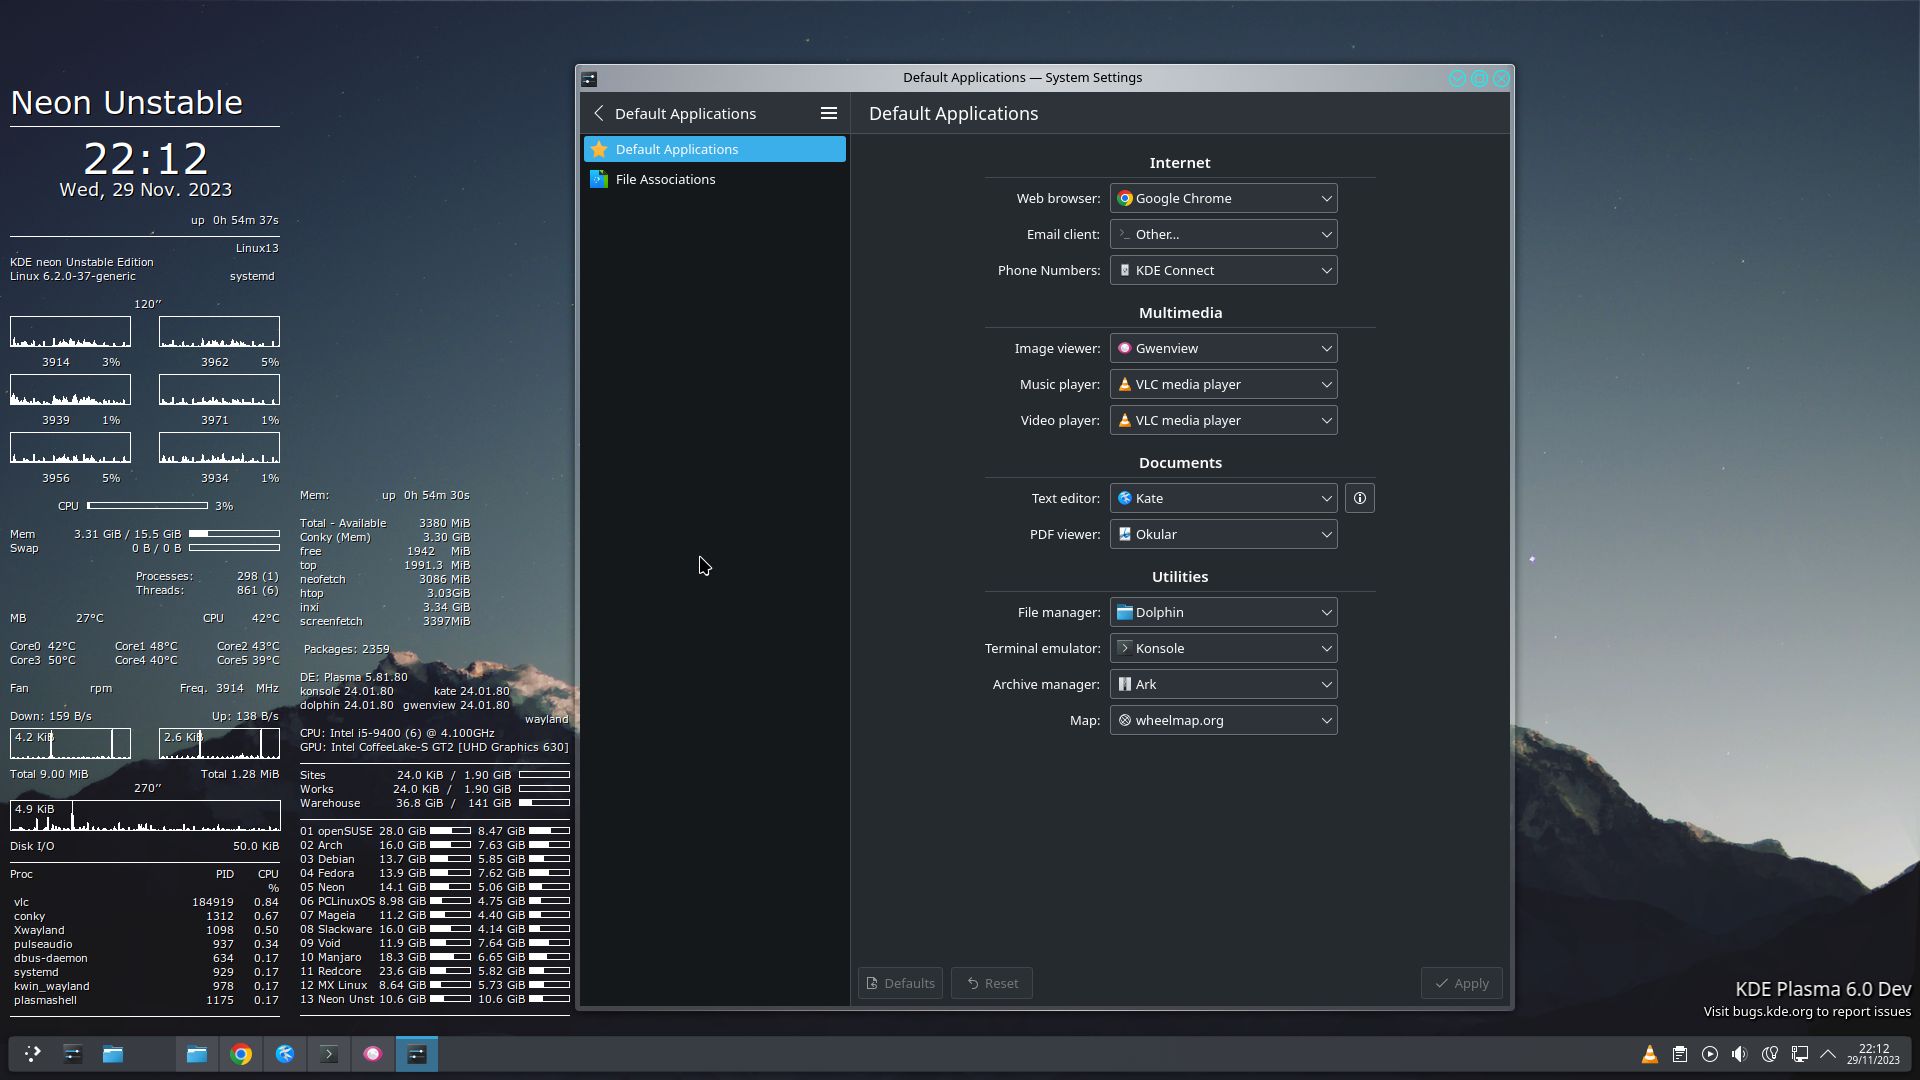1920x1080 pixels.
Task: Open Google Chrome from the taskbar
Action: pos(241,1054)
